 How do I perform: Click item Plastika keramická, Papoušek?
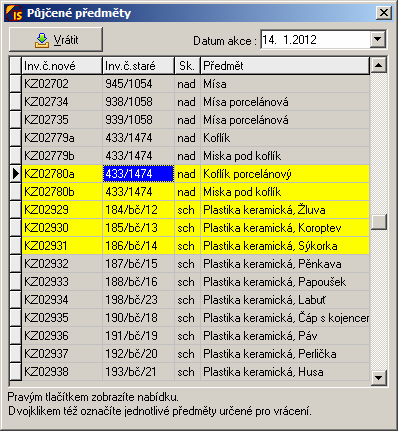point(285,282)
